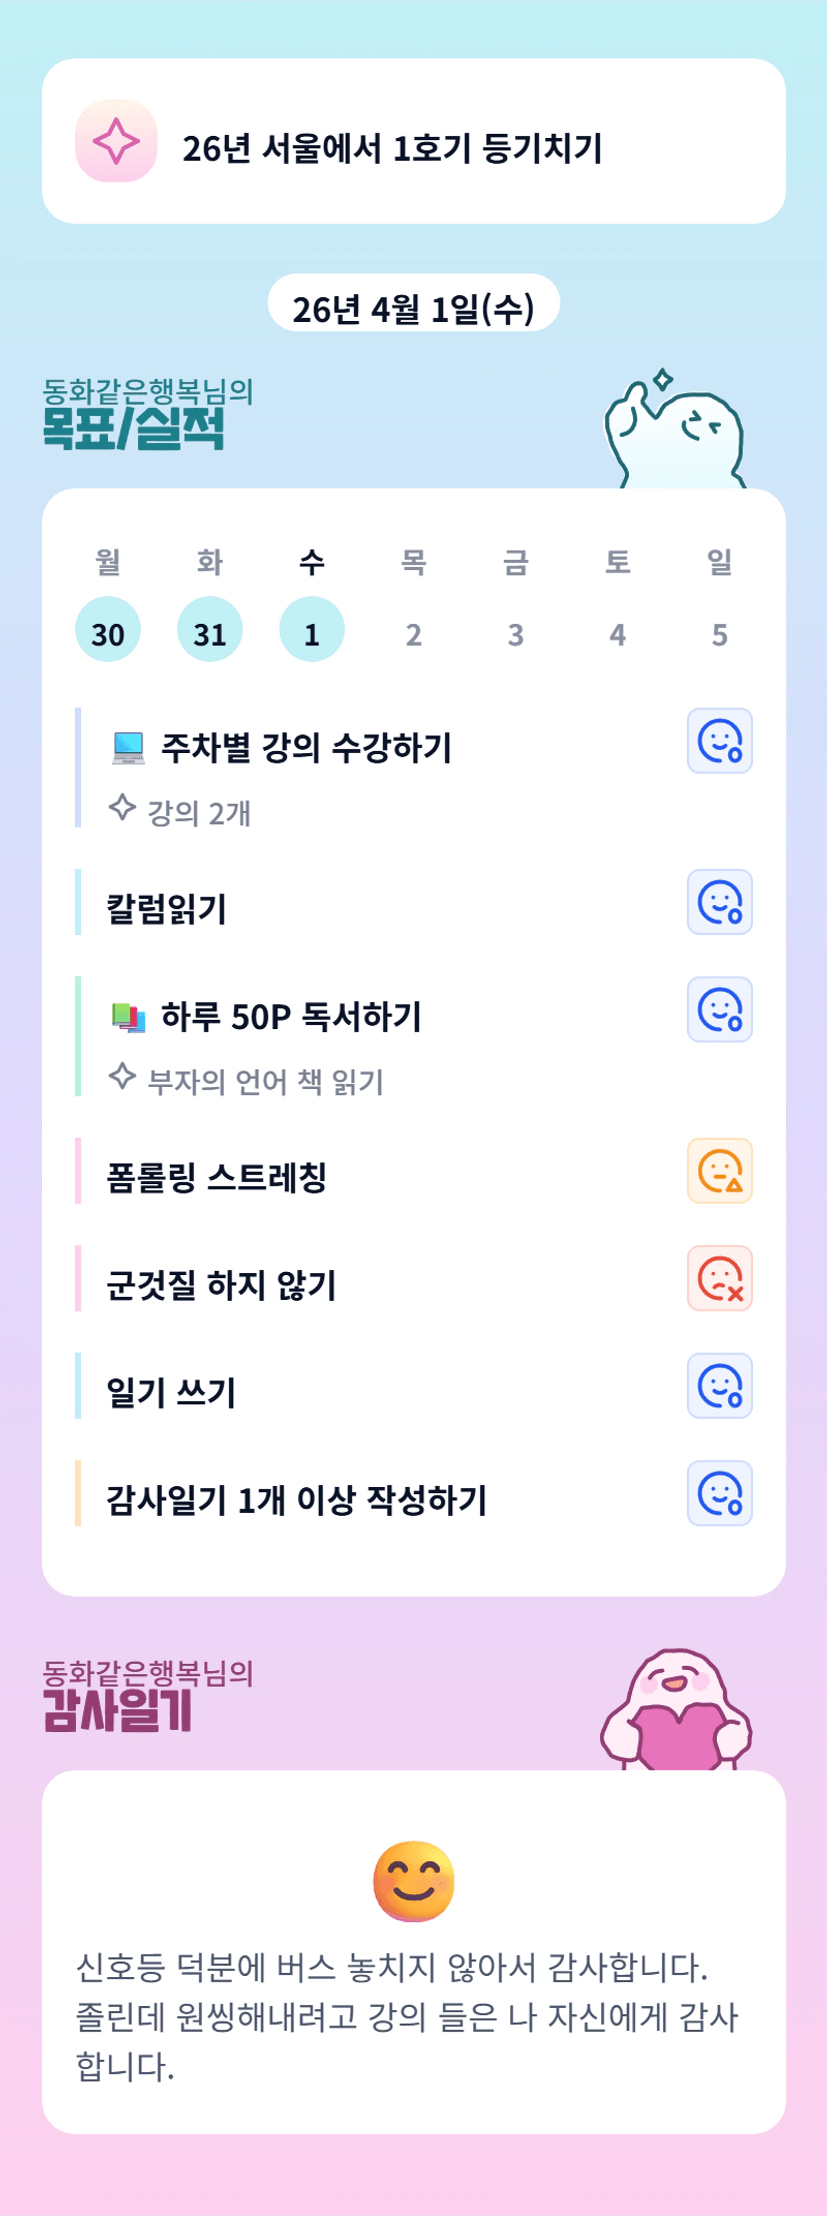
Task: Tap status face icon for 칼럼읽기
Action: click(719, 902)
